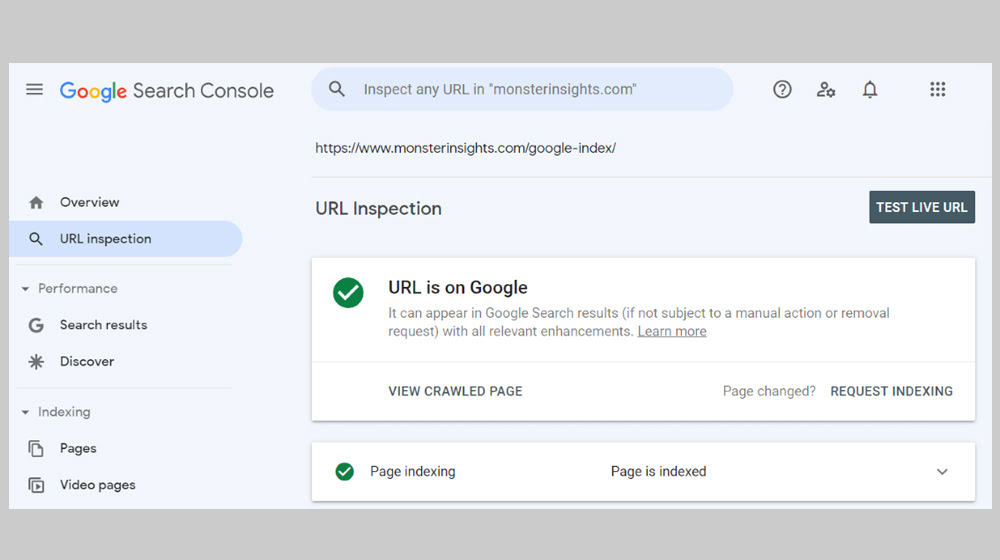Click the Discover asterisk icon
Screen dimensions: 1000x560
click(x=36, y=362)
